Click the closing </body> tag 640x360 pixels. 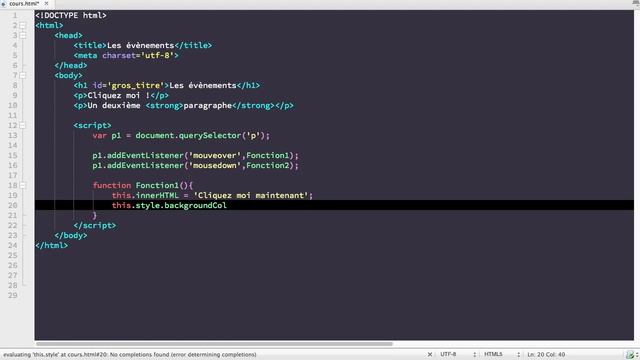[71, 236]
